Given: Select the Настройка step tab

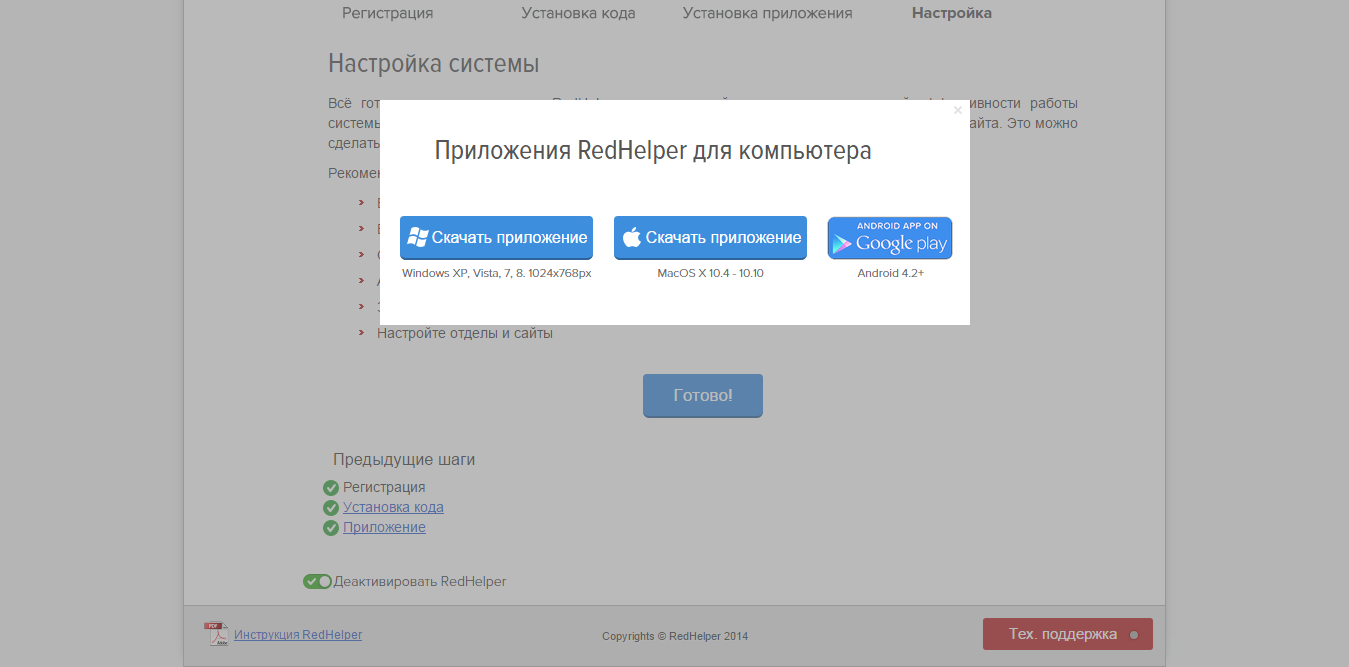Looking at the screenshot, I should coord(952,13).
